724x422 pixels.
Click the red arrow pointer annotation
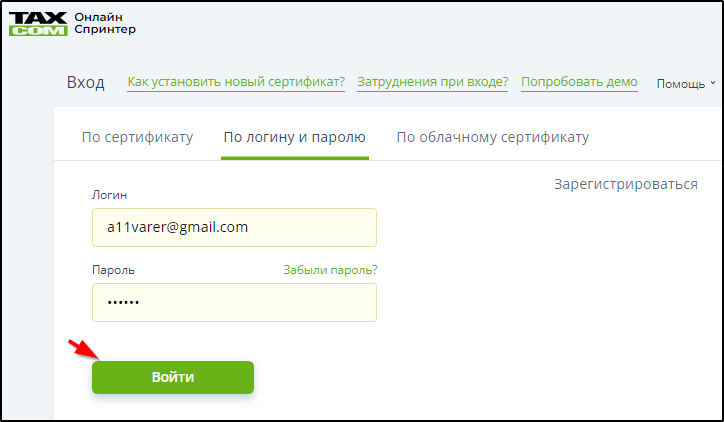coord(82,348)
